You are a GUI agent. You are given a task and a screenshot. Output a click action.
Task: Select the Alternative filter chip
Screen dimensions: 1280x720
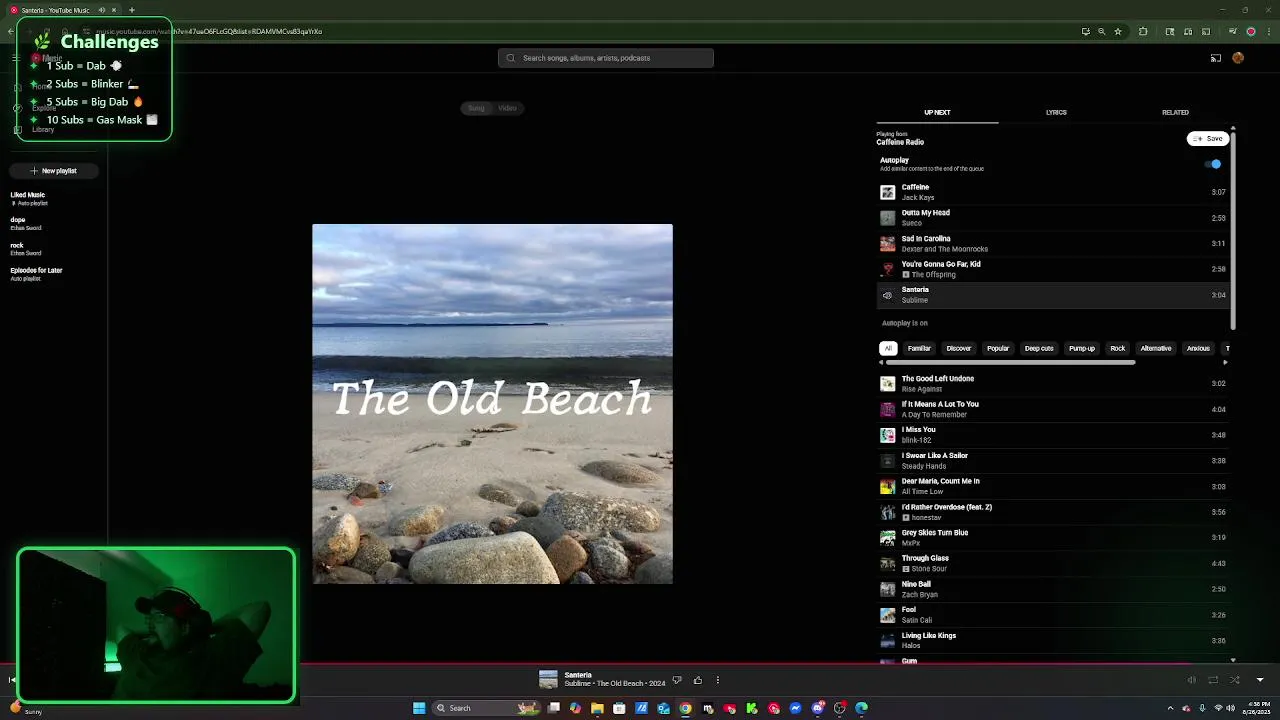(1156, 348)
